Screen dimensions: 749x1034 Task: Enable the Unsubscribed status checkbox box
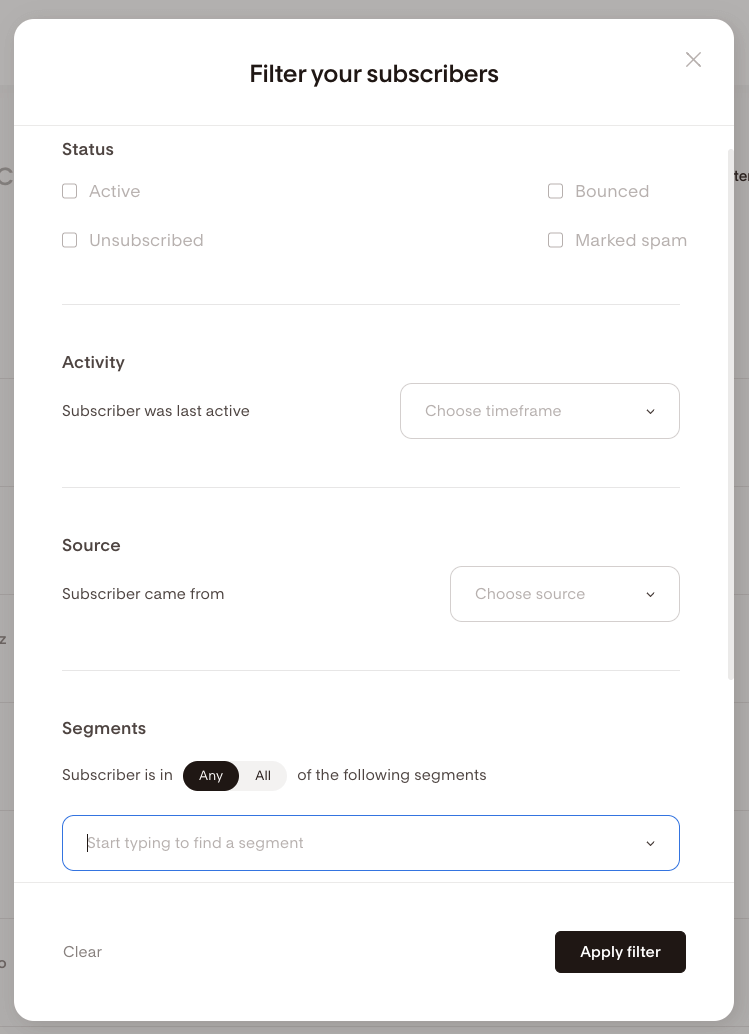(x=70, y=240)
